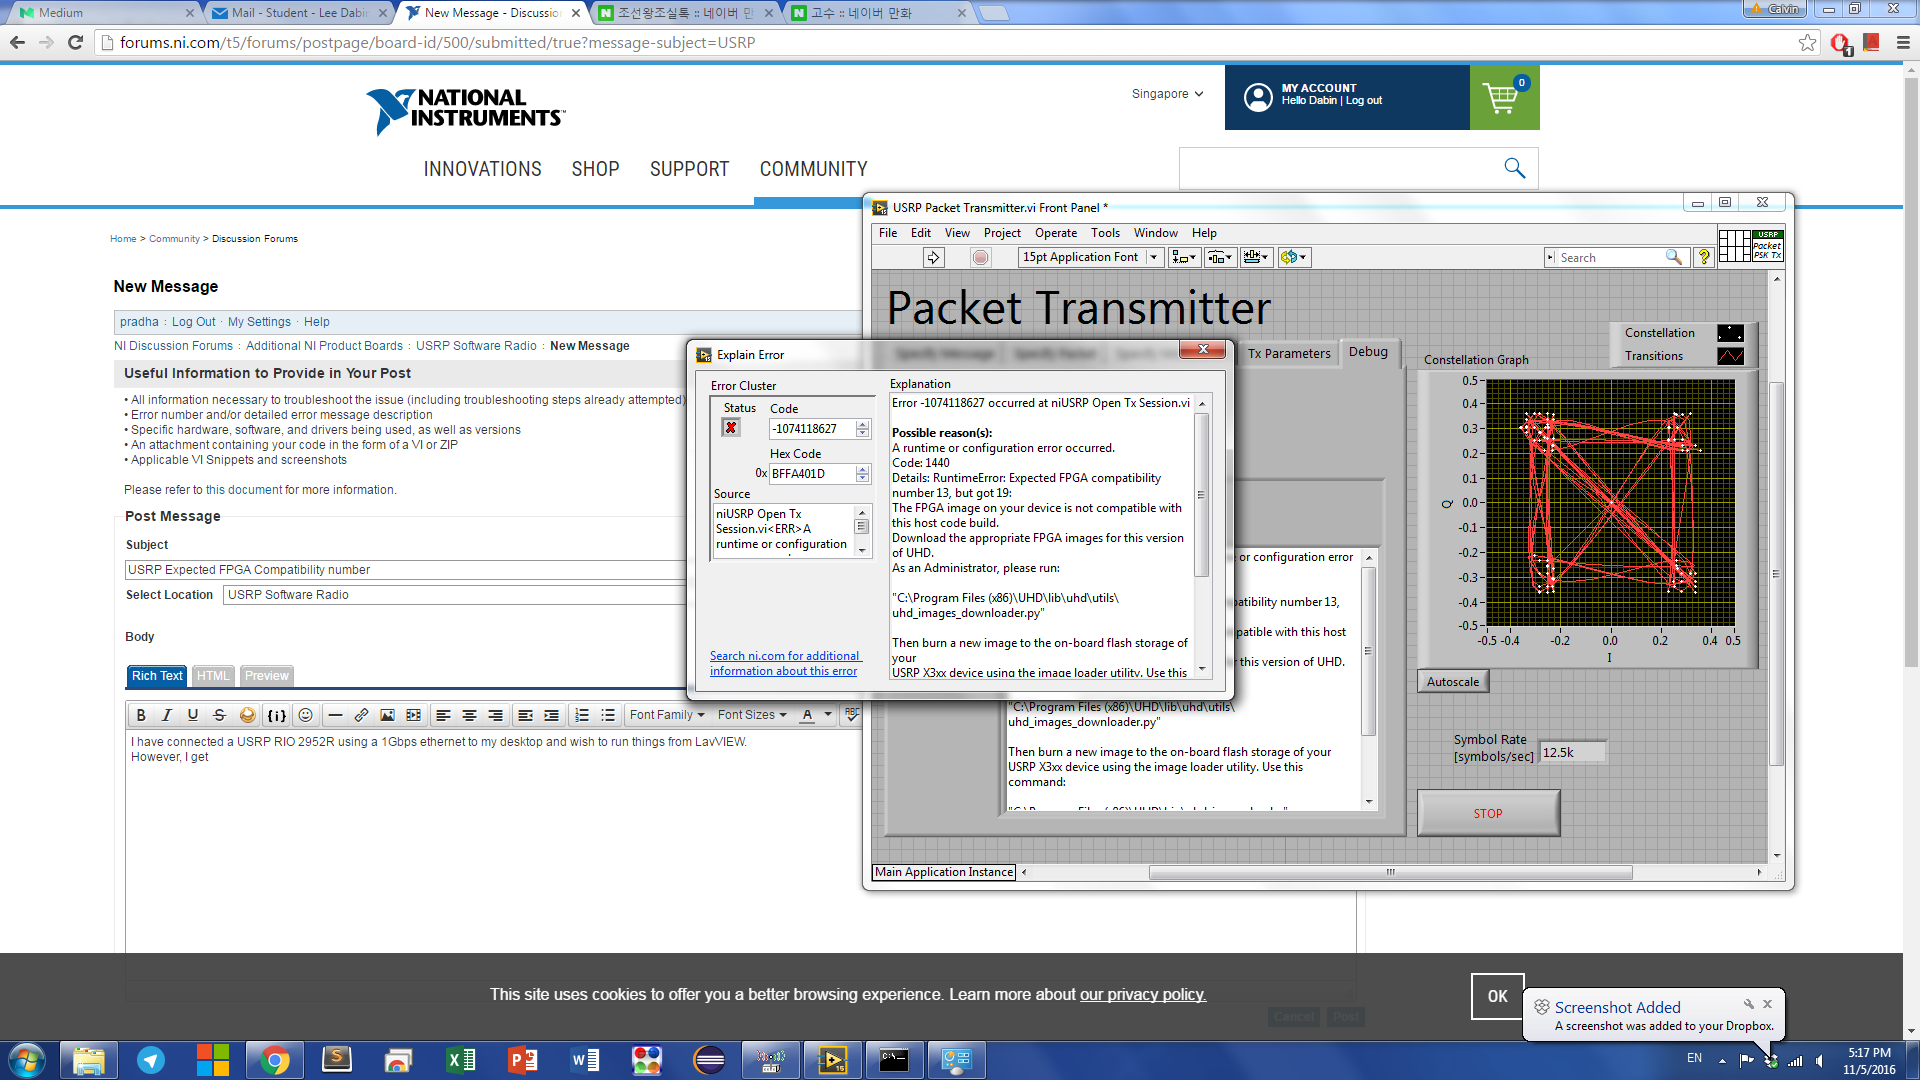This screenshot has width=1920, height=1080.
Task: Click the site search magnifier icon
Action: [x=1514, y=168]
